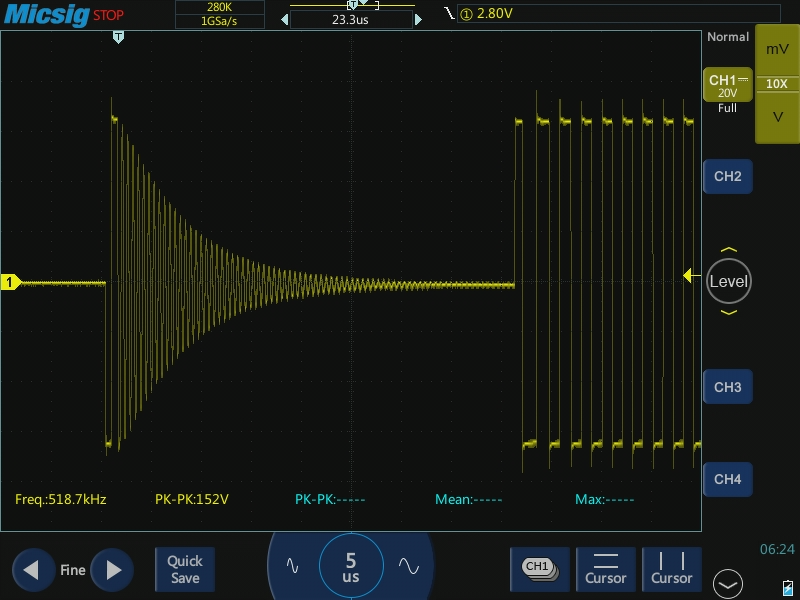The image size is (800, 600).
Task: Decrease timebase with small sine wave icon
Action: [x=292, y=566]
